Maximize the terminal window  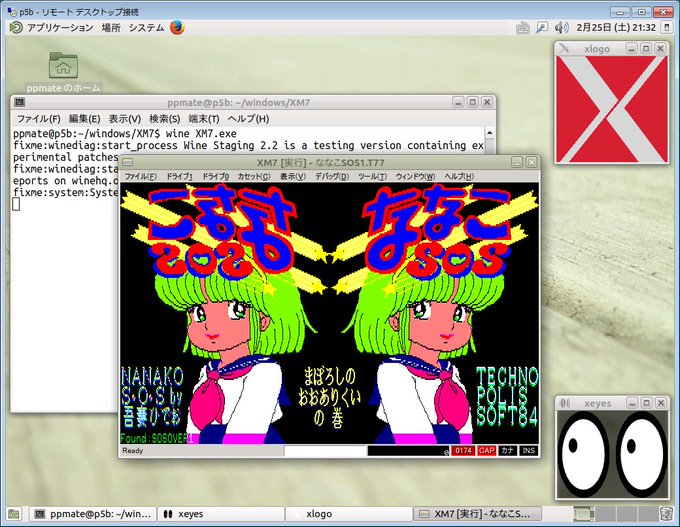[x=473, y=102]
